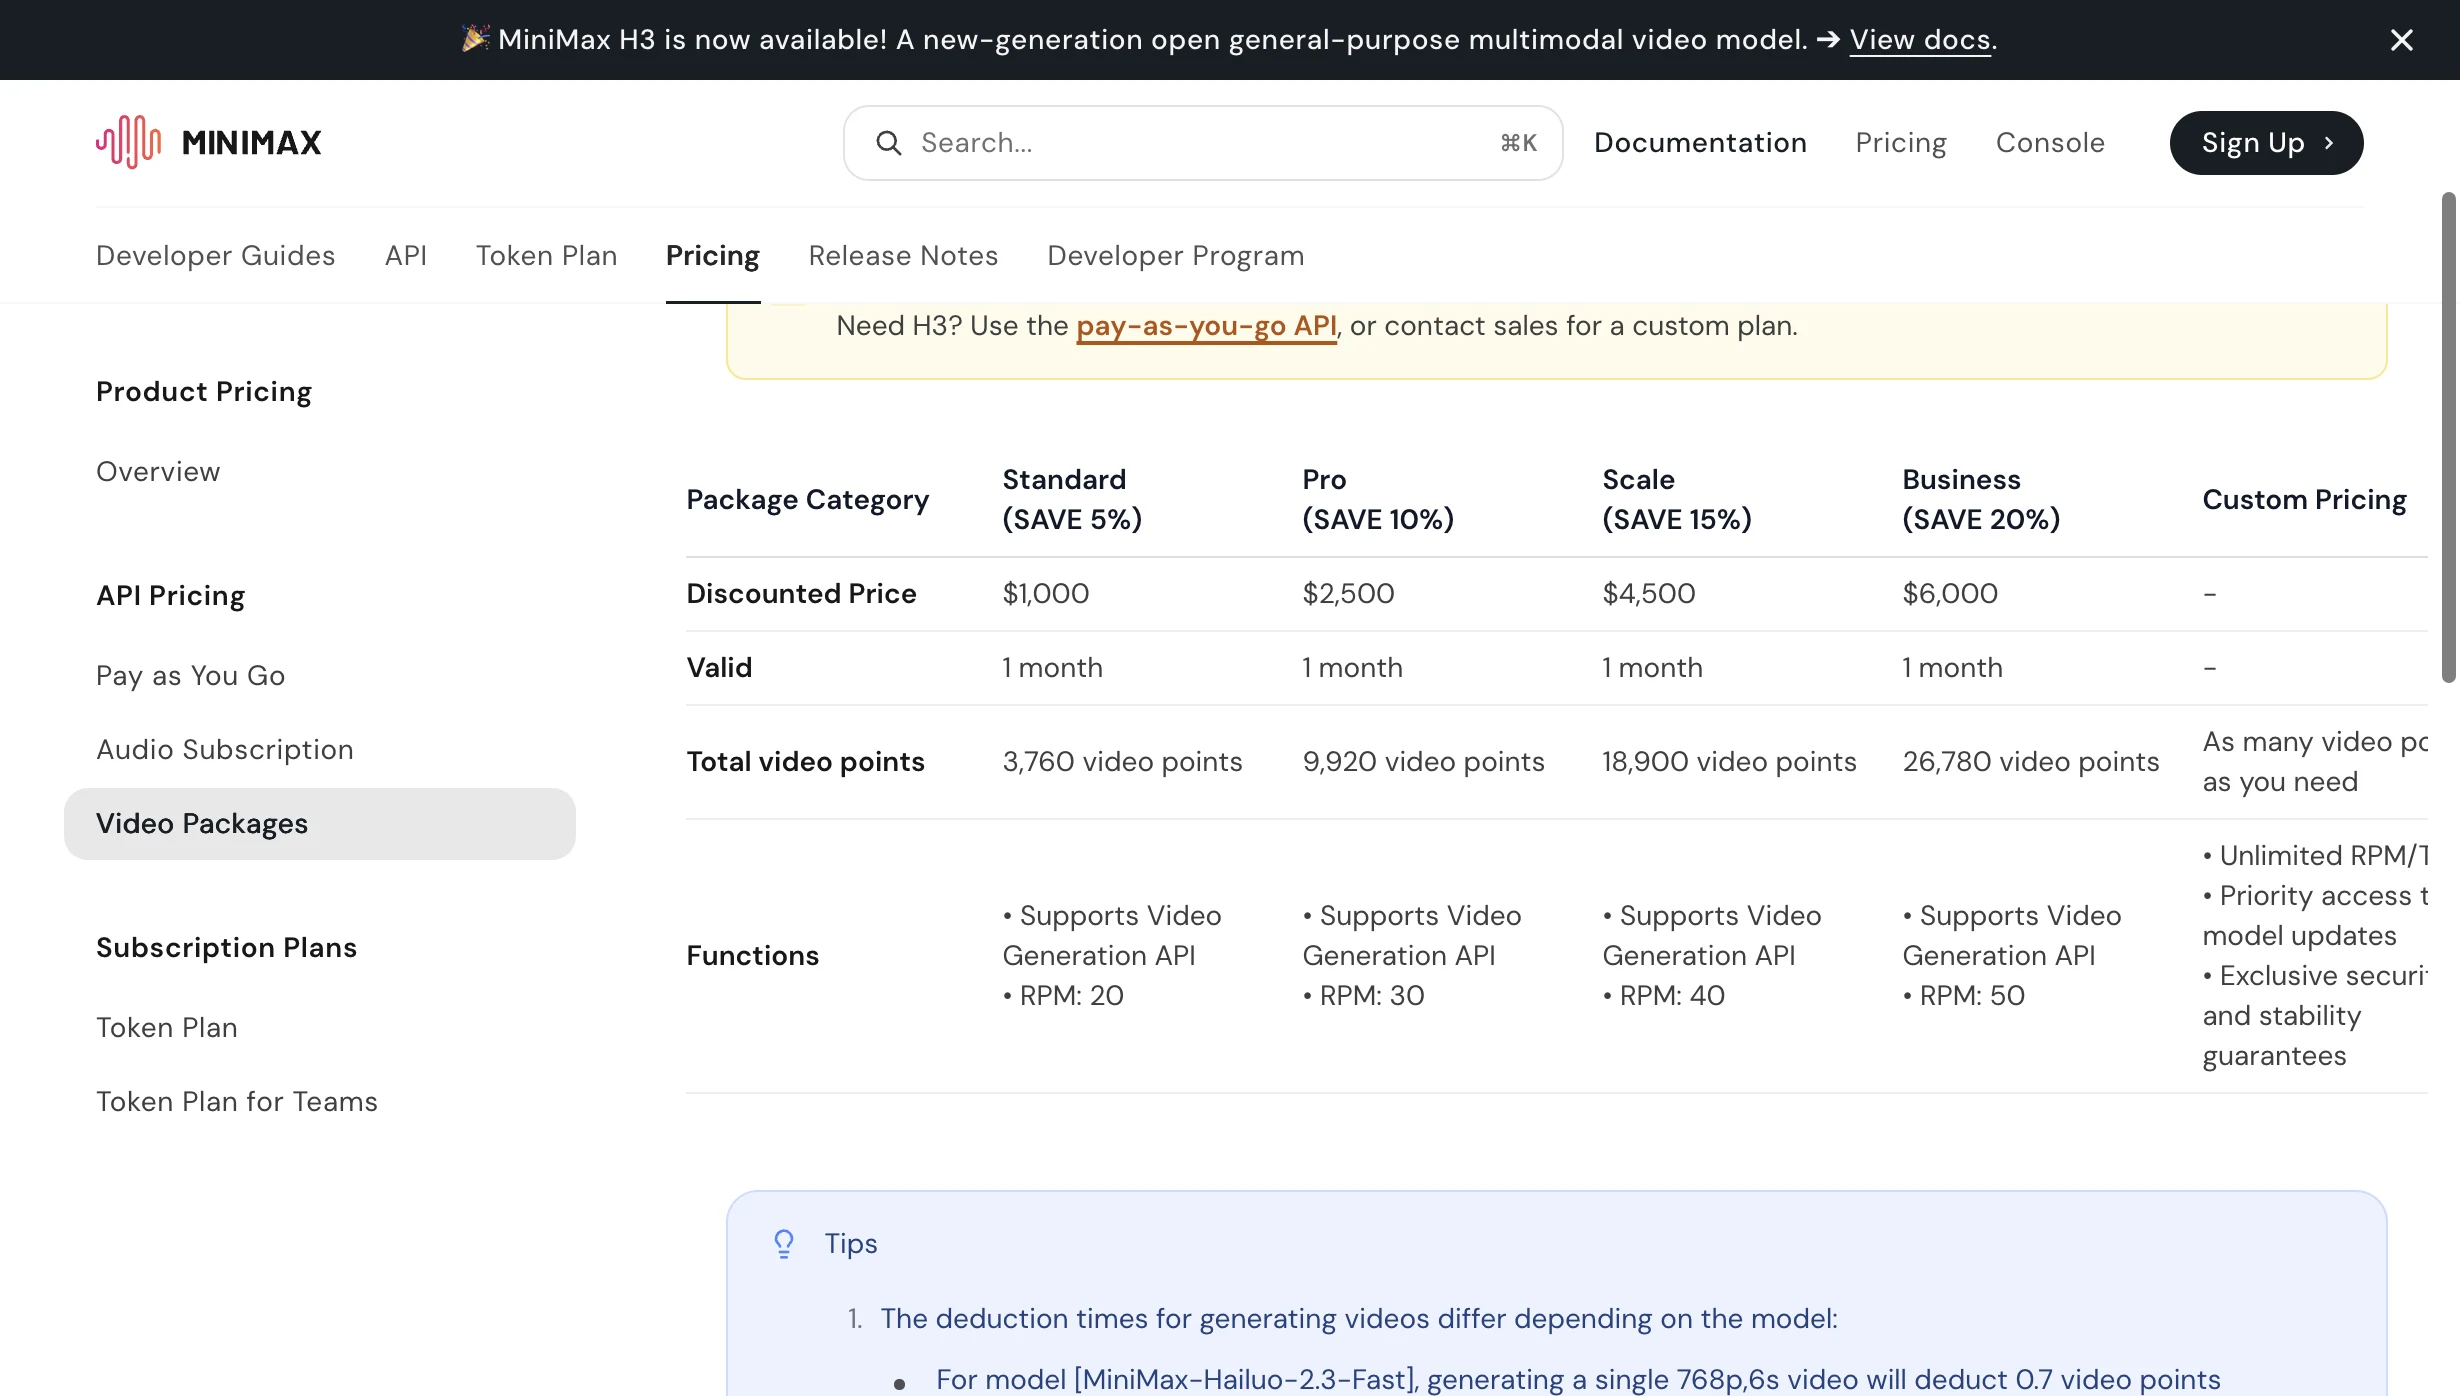Open Console in the top navigation
The width and height of the screenshot is (2460, 1396).
coord(2050,143)
